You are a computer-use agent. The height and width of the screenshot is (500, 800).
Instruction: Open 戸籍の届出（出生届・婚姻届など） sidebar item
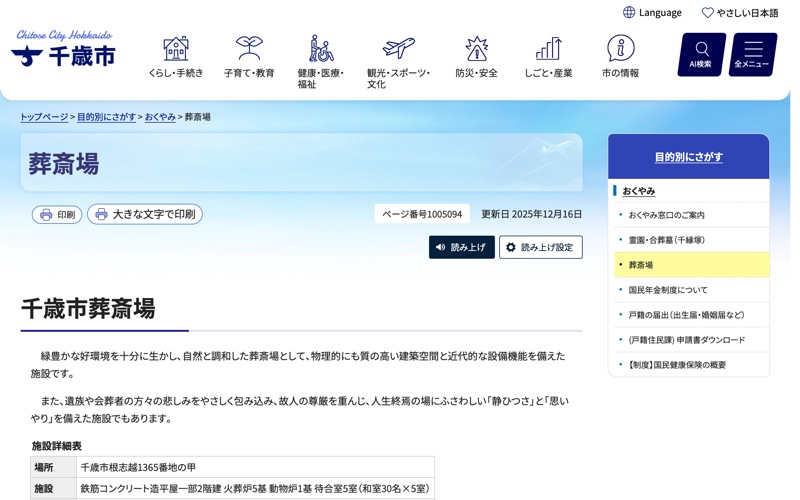tap(691, 315)
